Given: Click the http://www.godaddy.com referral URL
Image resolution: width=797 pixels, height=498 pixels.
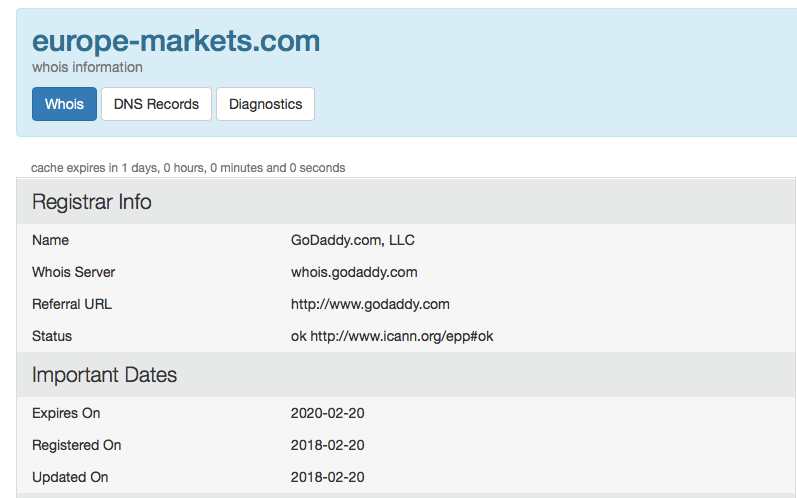Looking at the screenshot, I should point(370,304).
